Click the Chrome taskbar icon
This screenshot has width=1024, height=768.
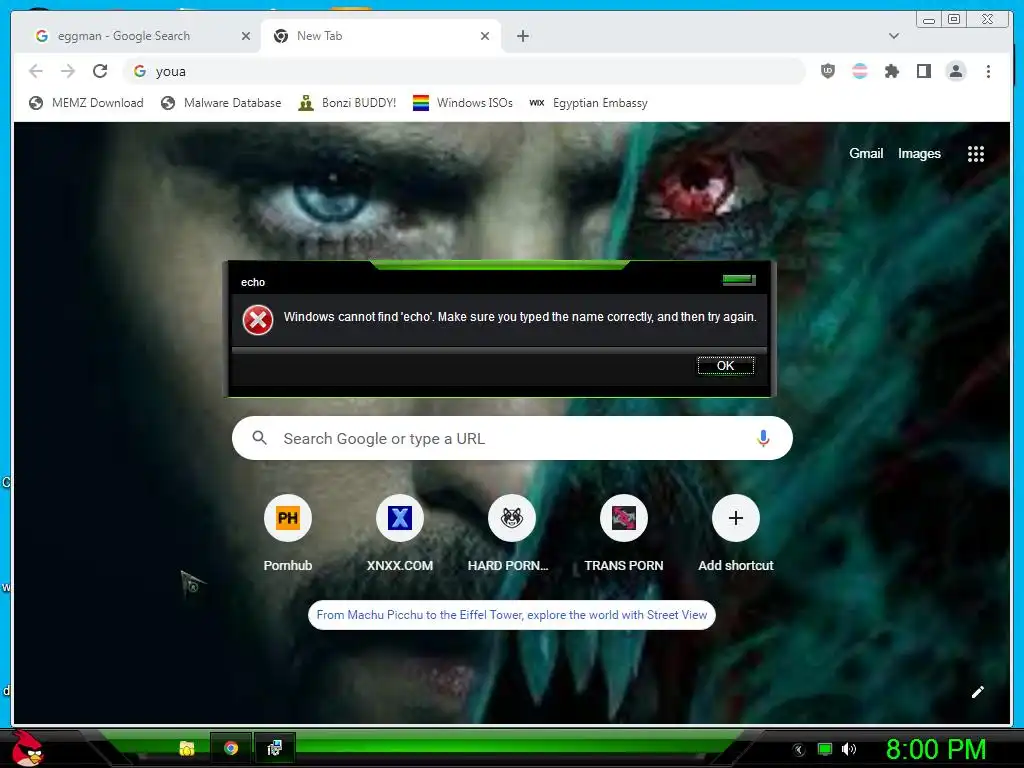coord(231,748)
